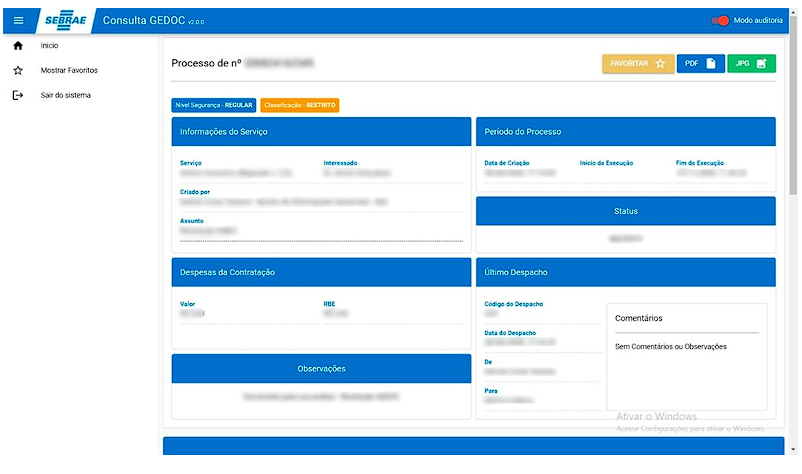Click the Classificação - RESTRITO badge
Screen dimensions: 802x474
tap(300, 105)
